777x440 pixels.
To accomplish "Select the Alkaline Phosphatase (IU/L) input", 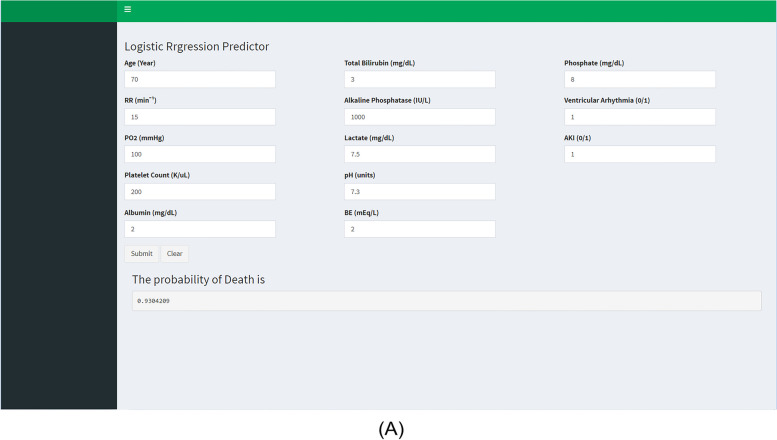I will click(420, 117).
